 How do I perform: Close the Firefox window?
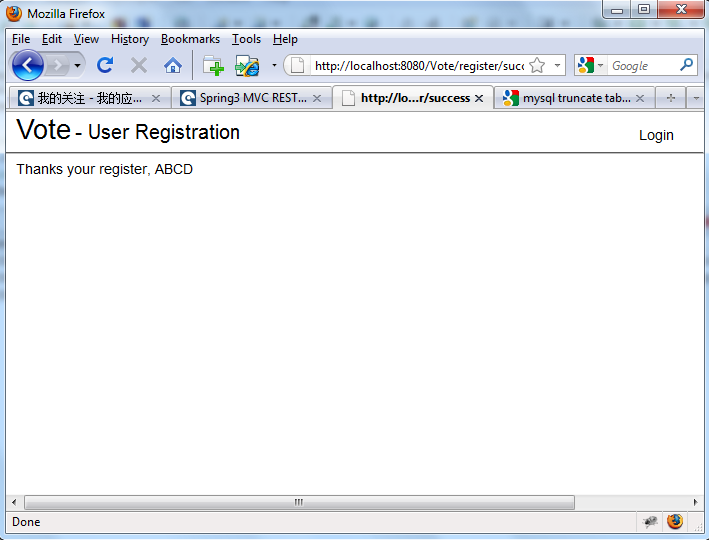click(x=681, y=9)
